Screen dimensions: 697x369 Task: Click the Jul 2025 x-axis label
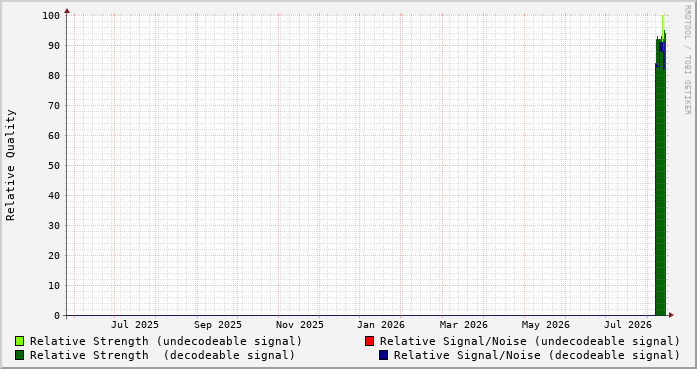[135, 325]
